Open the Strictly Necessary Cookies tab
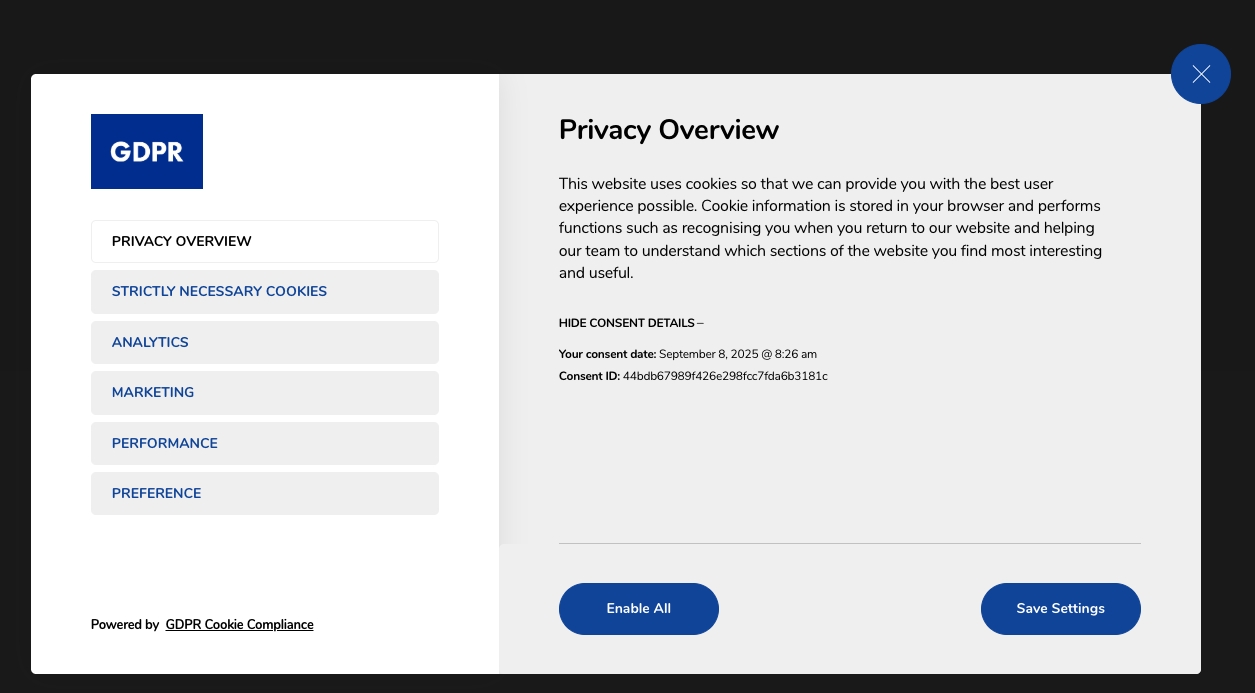Screen dimensions: 1255x693 (264, 291)
